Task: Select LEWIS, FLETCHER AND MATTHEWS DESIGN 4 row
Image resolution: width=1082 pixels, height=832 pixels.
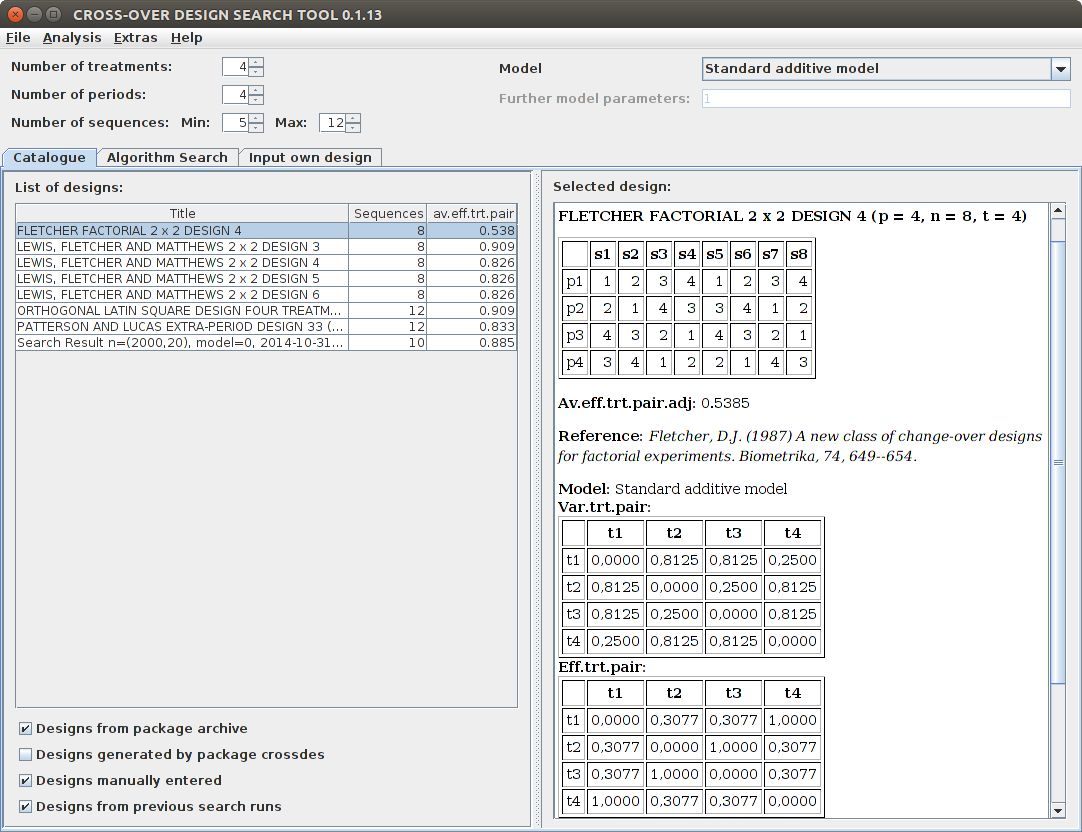Action: coord(266,262)
